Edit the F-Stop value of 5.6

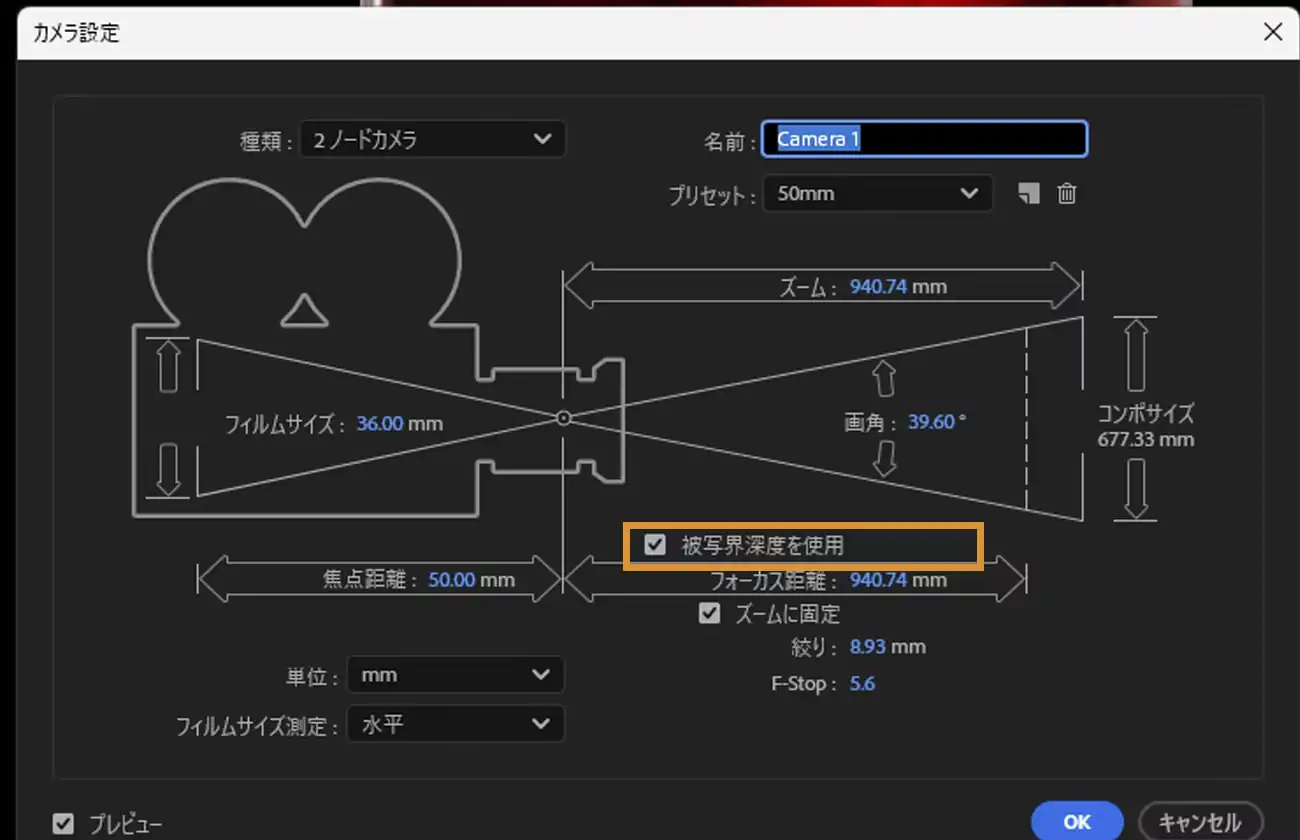coord(862,683)
